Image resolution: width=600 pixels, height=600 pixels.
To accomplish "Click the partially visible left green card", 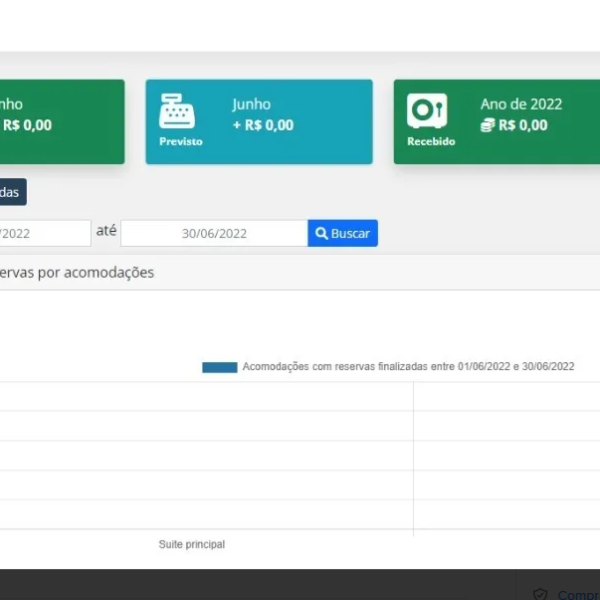I will click(60, 121).
